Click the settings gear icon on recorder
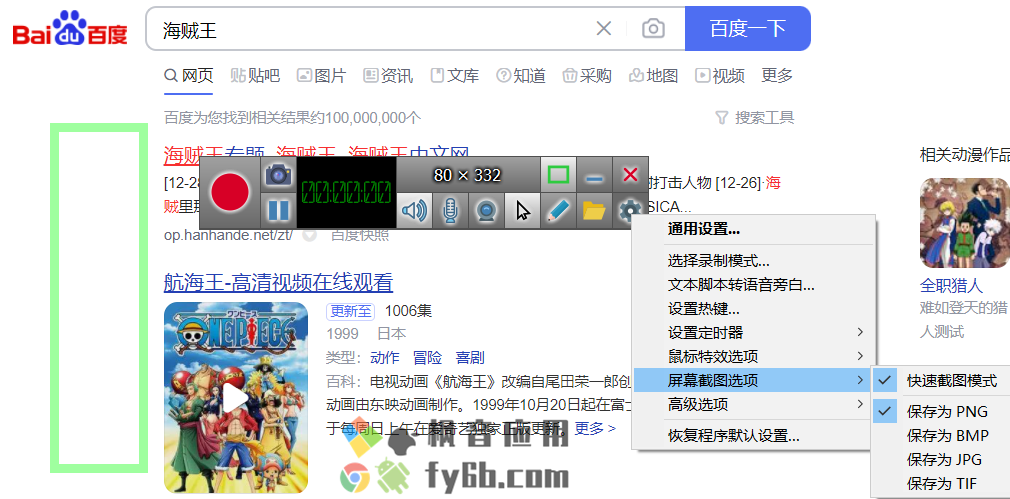1010x499 pixels. (x=629, y=211)
